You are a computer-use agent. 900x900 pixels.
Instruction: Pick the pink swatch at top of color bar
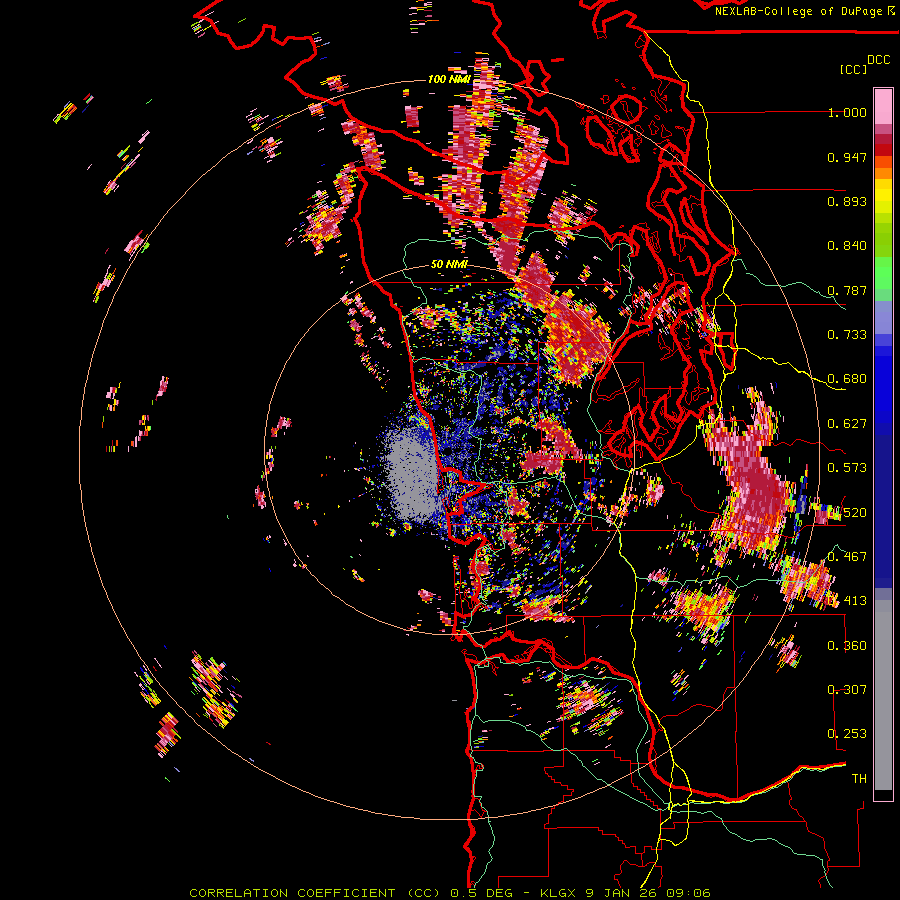pyautogui.click(x=883, y=103)
